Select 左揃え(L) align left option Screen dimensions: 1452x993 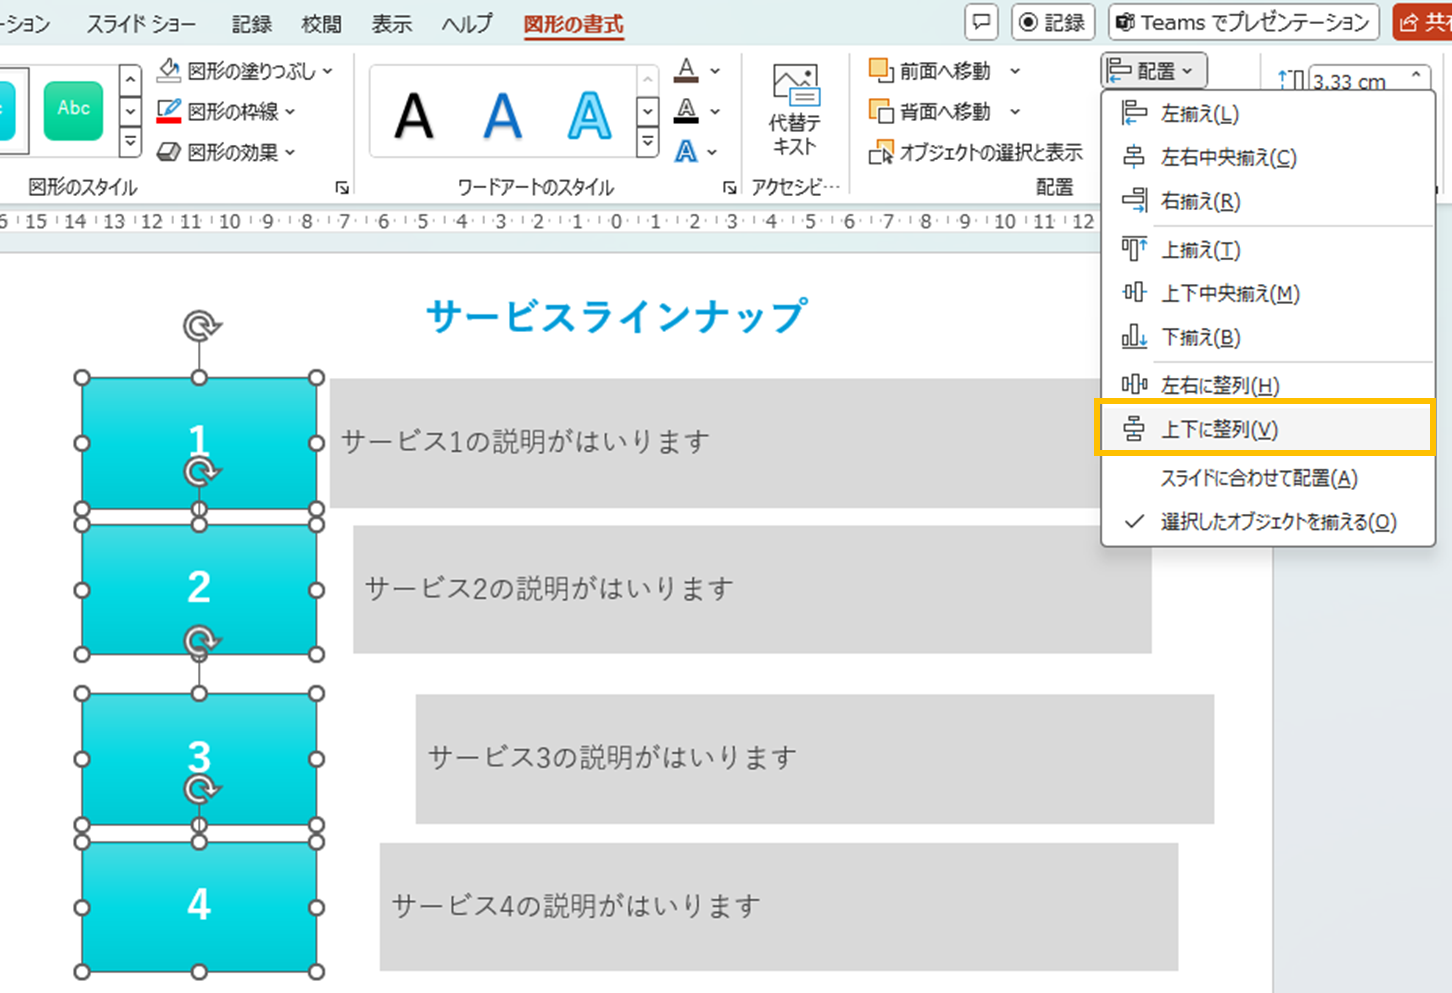pos(1268,114)
